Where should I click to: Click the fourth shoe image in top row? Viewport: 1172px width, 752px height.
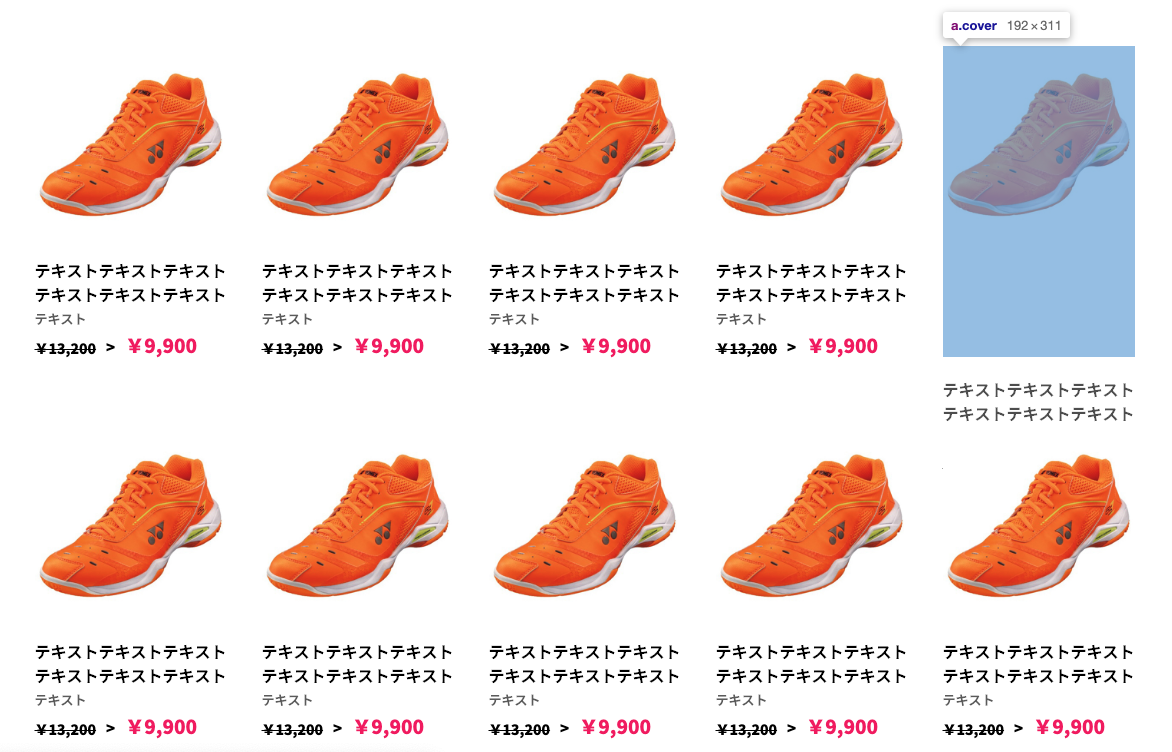(x=811, y=143)
